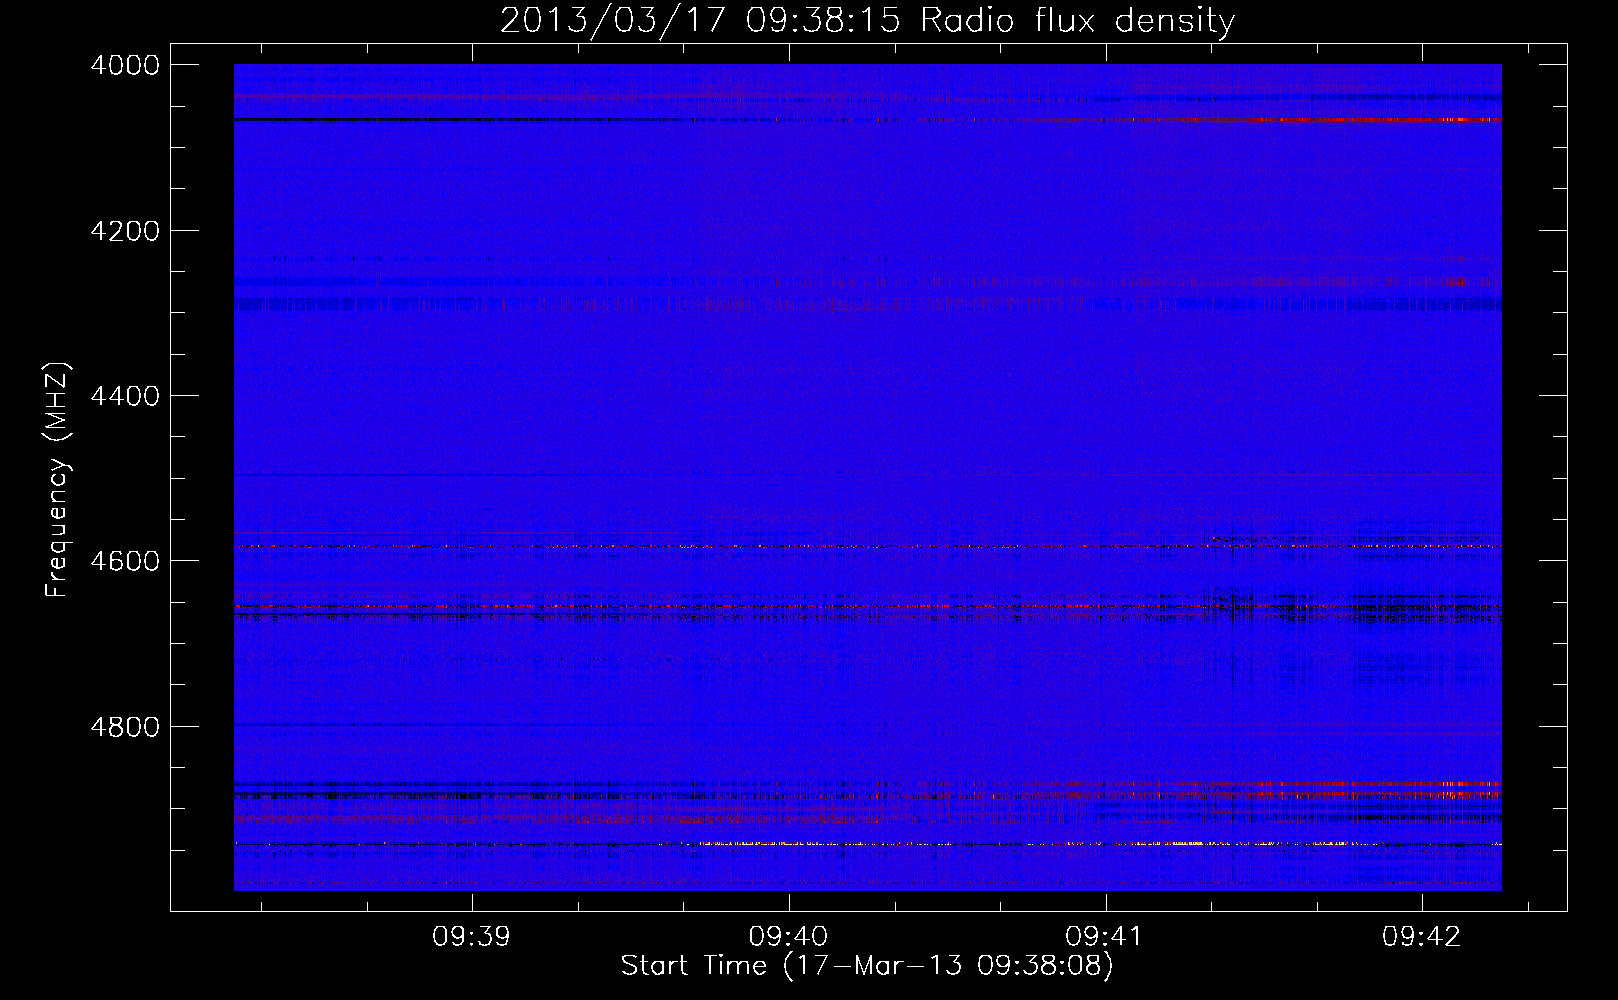Click the plot title 'Radio flux density'
Image resolution: width=1618 pixels, height=1000 pixels.
point(1078,21)
